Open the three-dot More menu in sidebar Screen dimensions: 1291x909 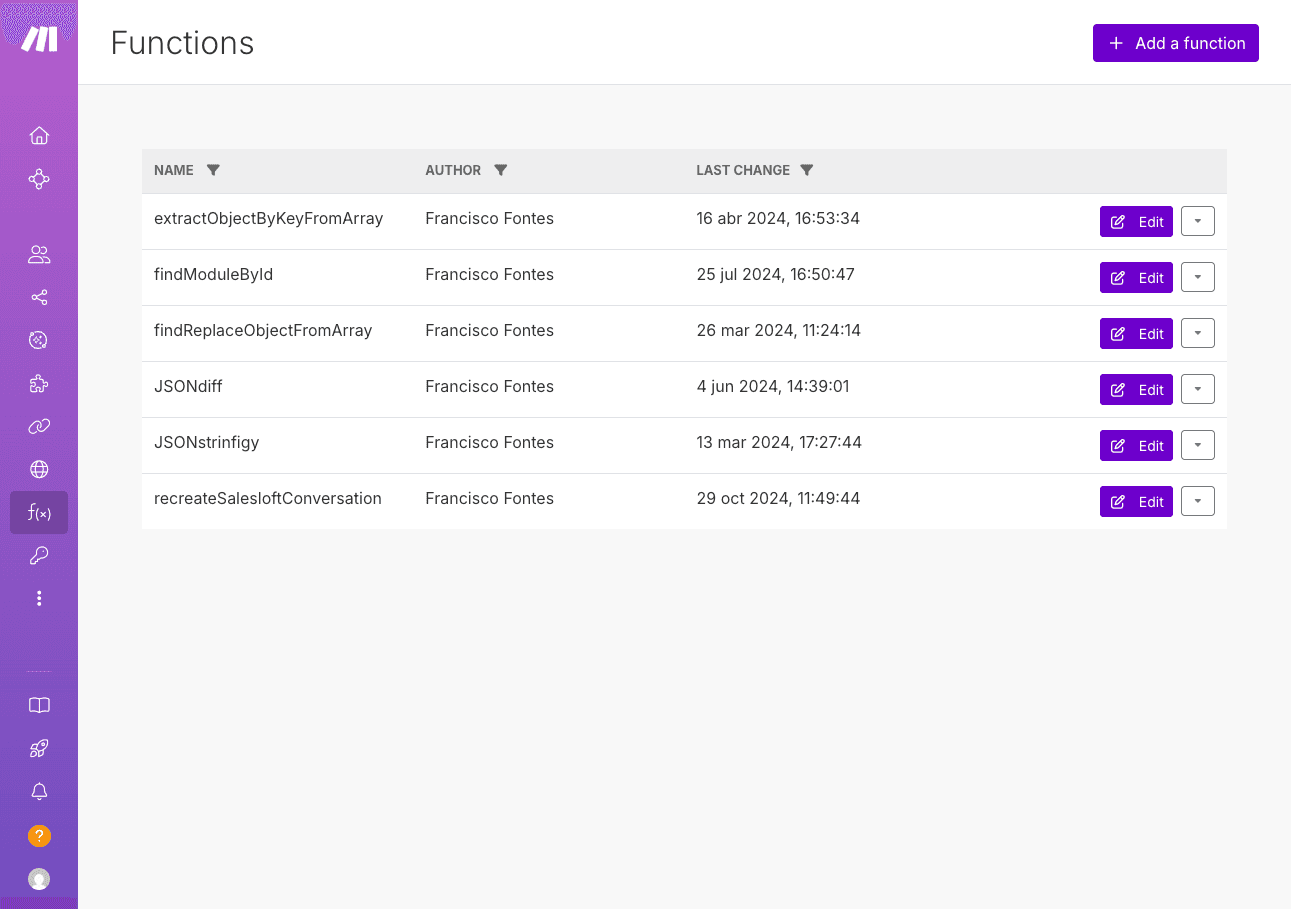tap(39, 599)
